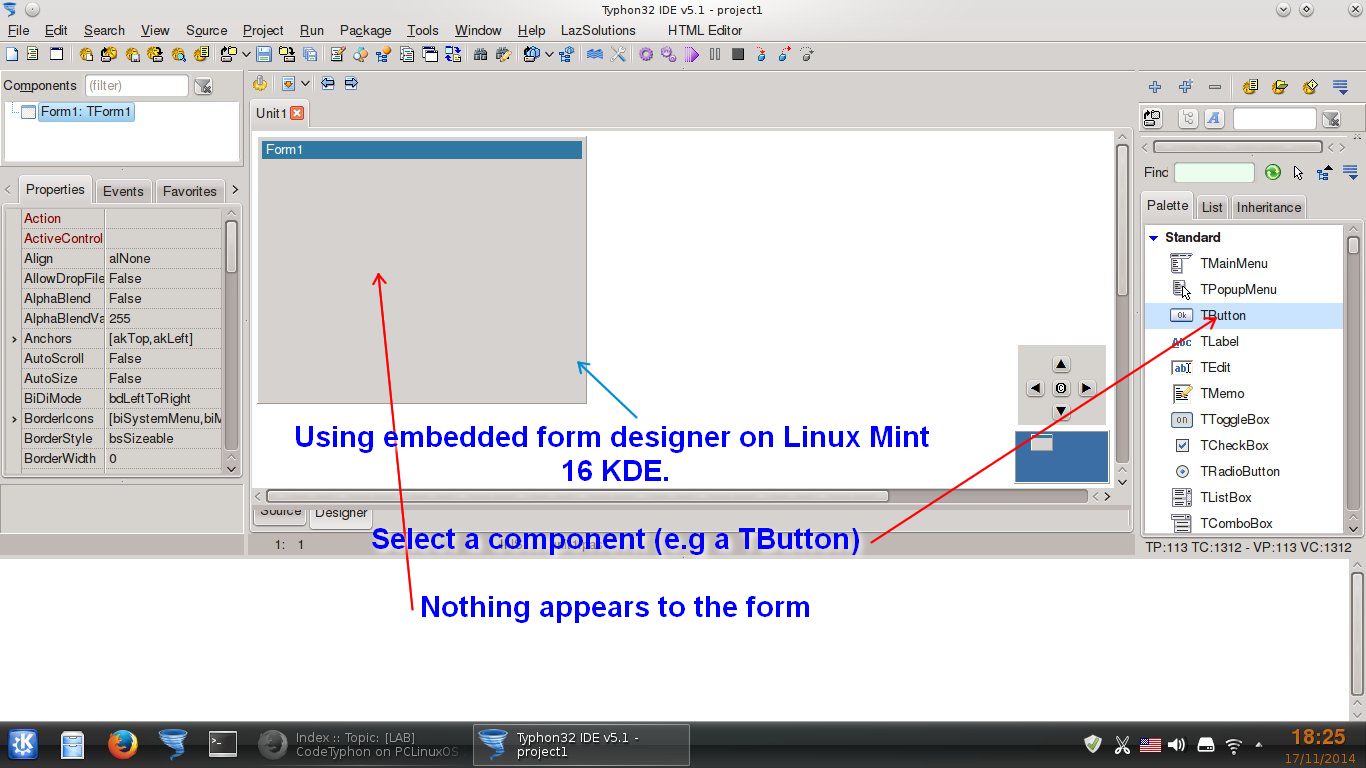Image resolution: width=1366 pixels, height=768 pixels.
Task: Click the palette Find input field
Action: [1213, 172]
